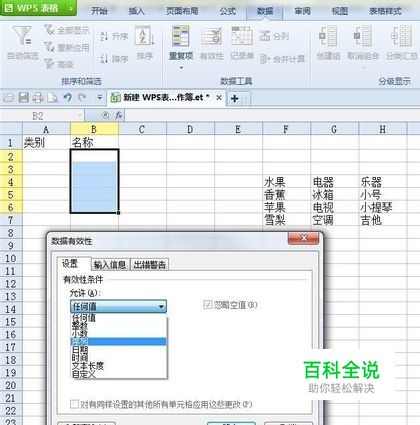
Task: Choose 序列 in the dropdown list
Action: tap(118, 341)
